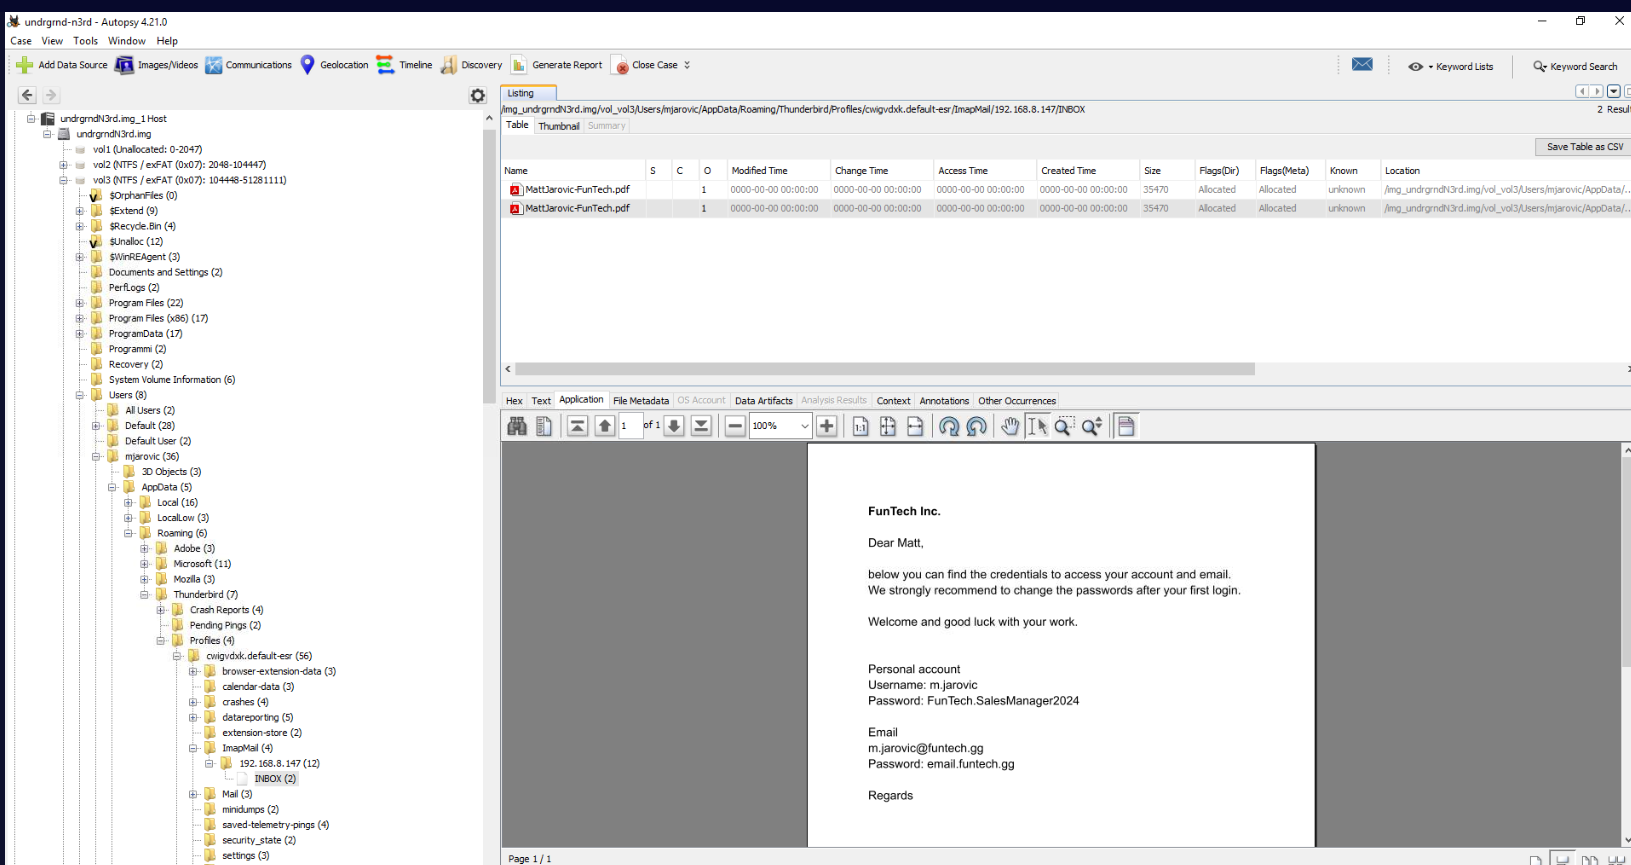Screen dimensions: 1631x865
Task: Sort listing by Size column
Action: (1167, 171)
